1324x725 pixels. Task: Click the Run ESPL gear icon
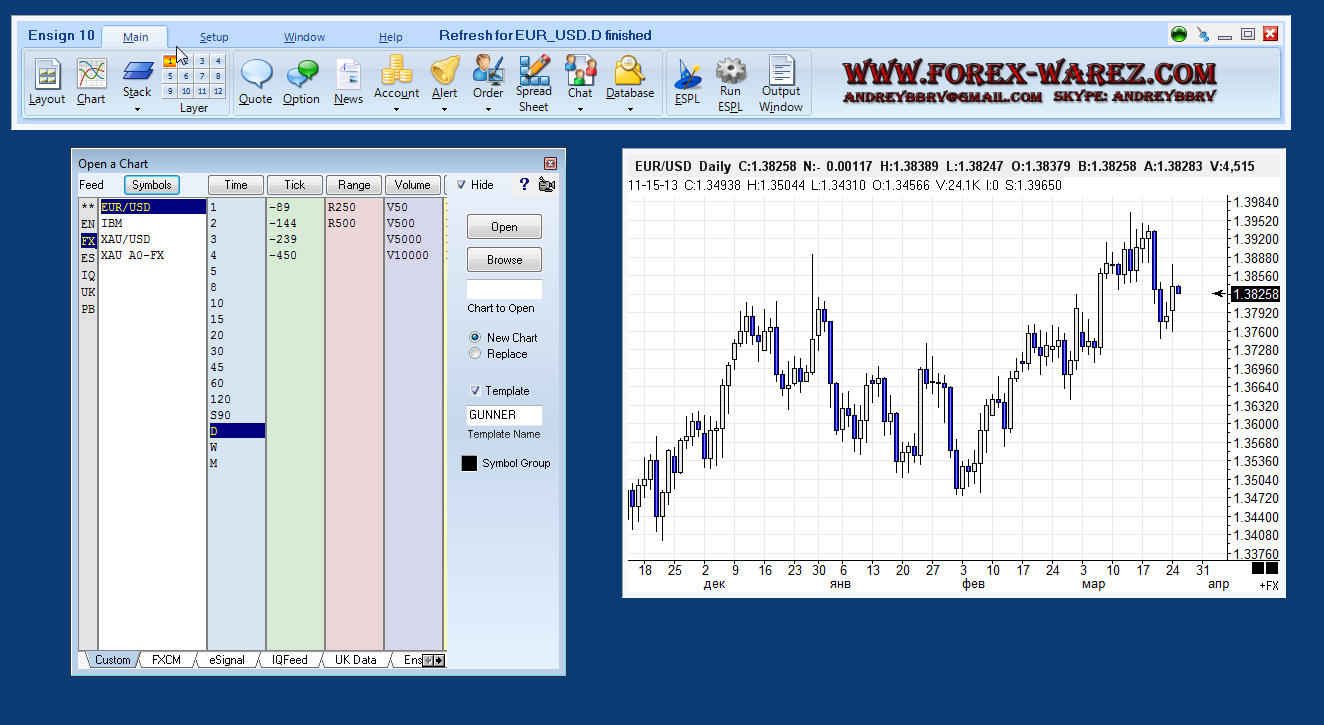[731, 70]
